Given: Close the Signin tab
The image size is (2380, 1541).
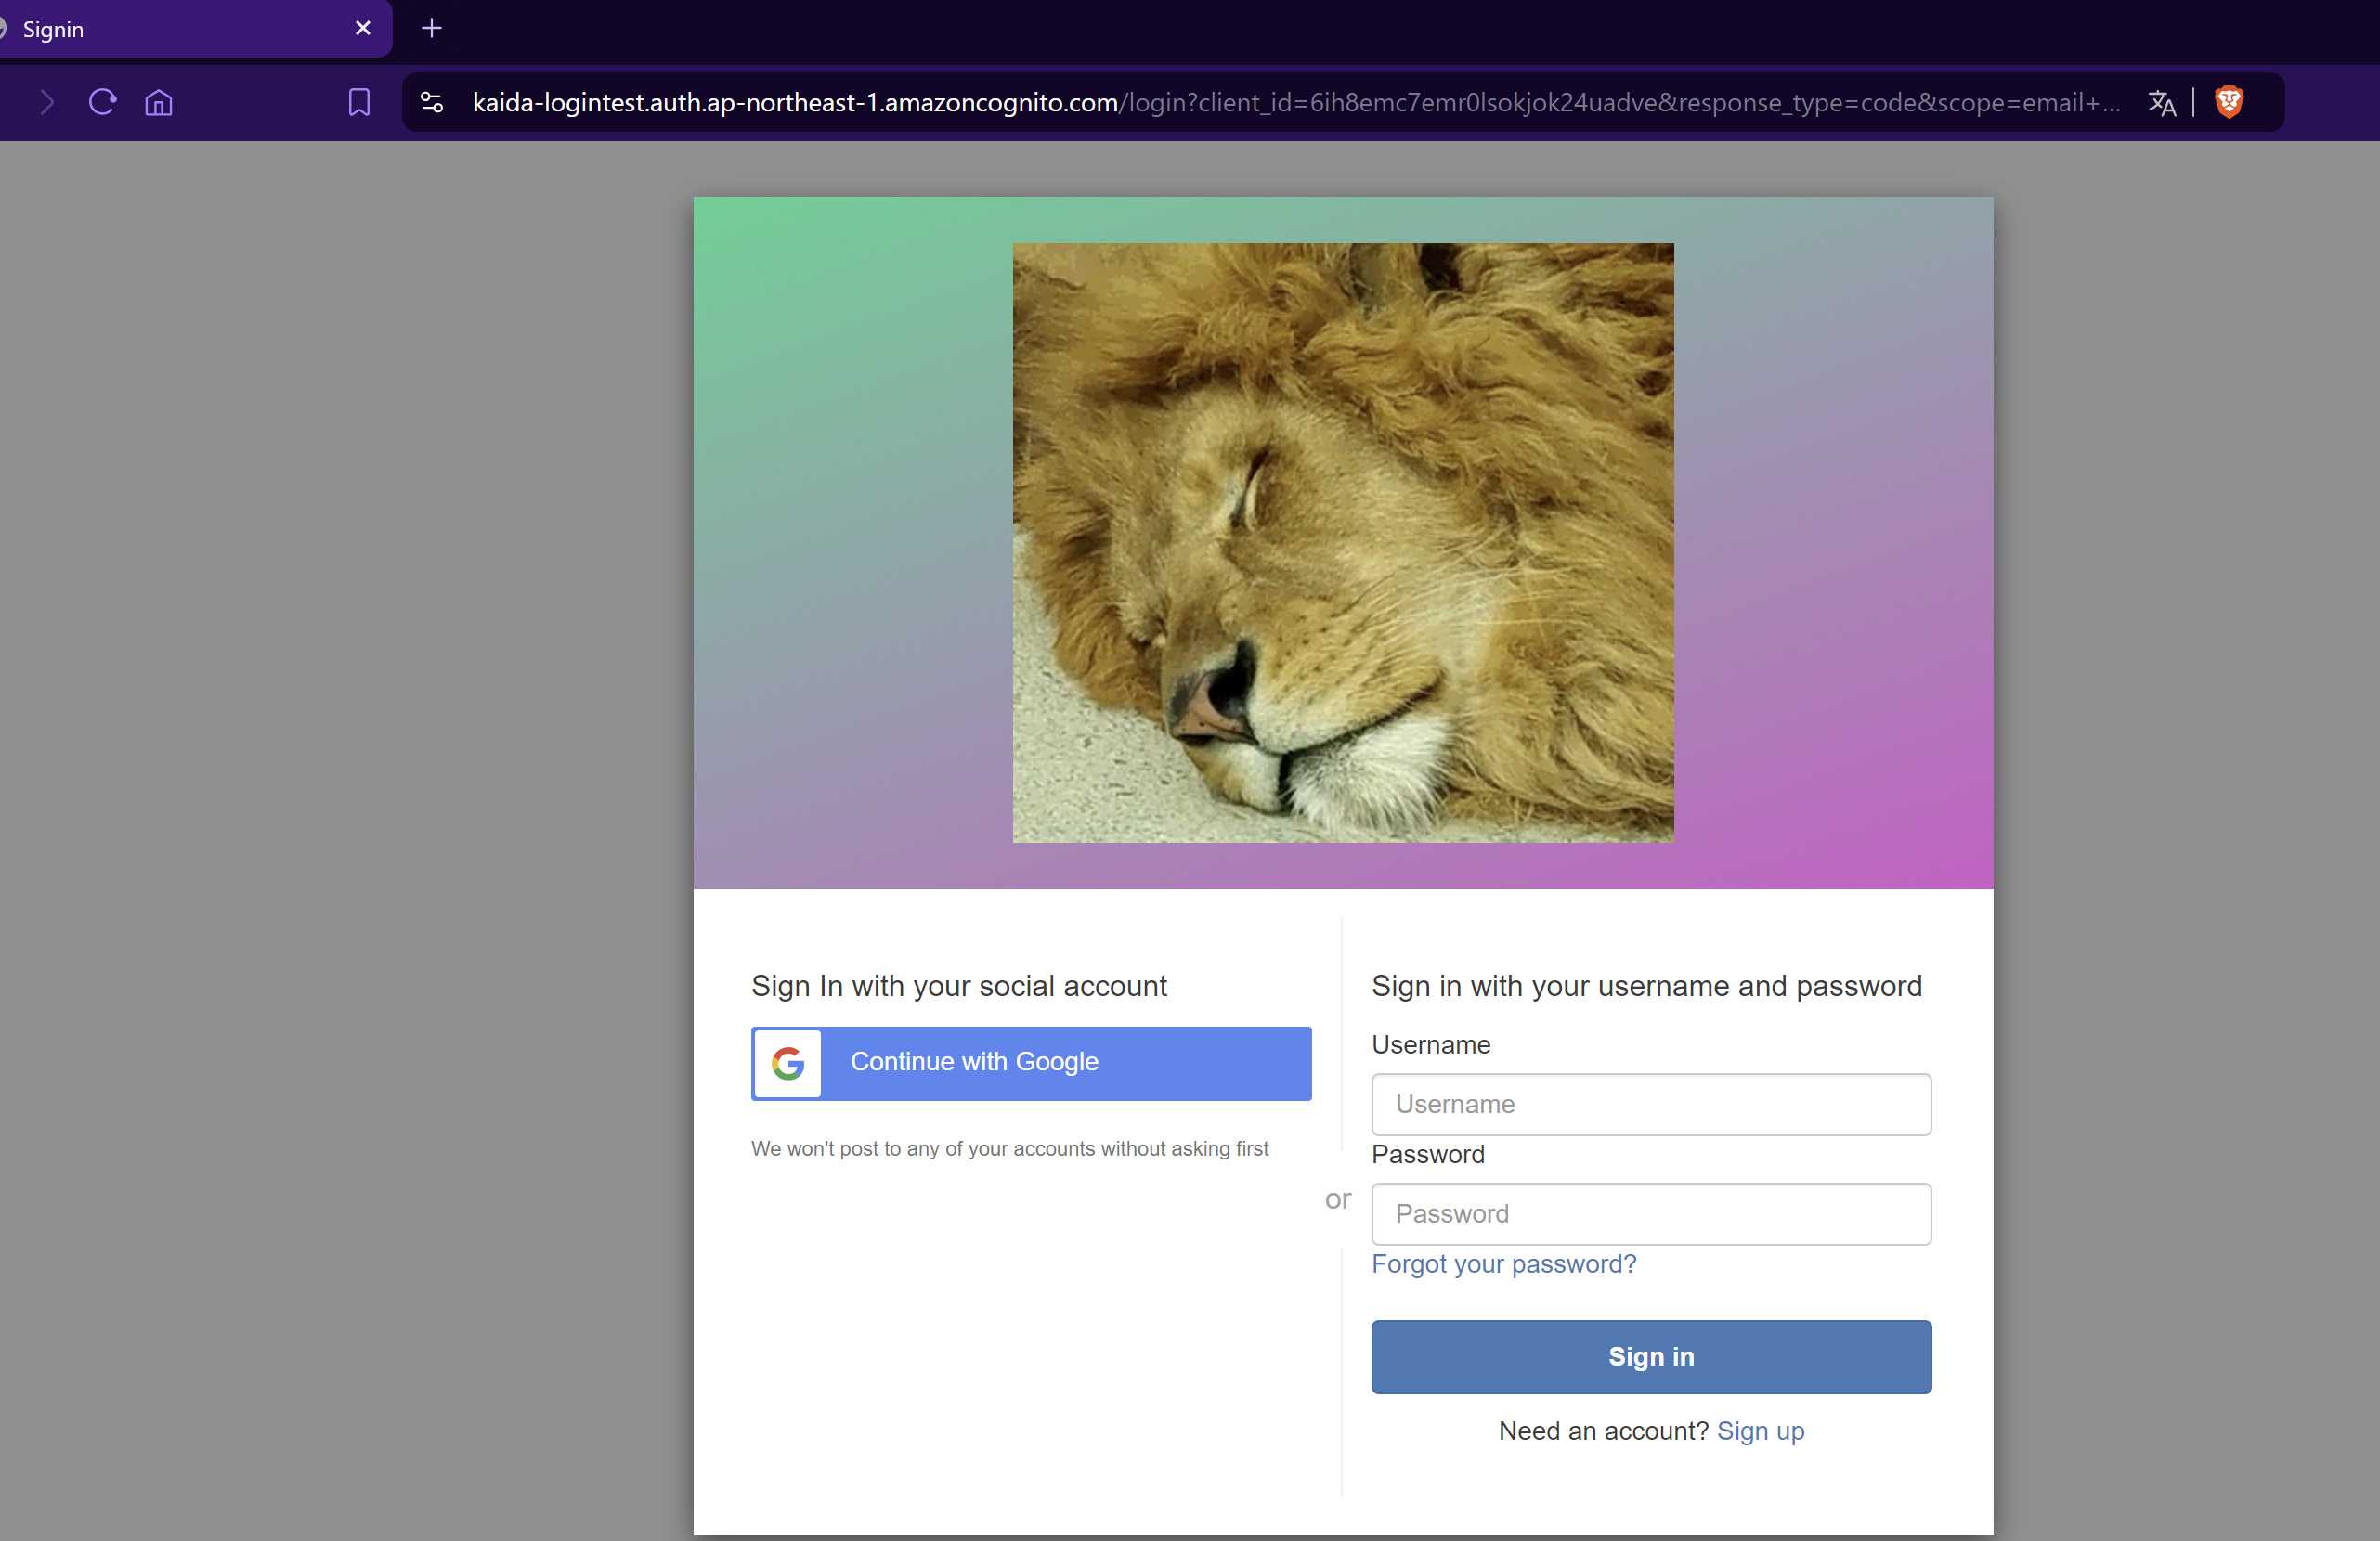Looking at the screenshot, I should point(363,28).
